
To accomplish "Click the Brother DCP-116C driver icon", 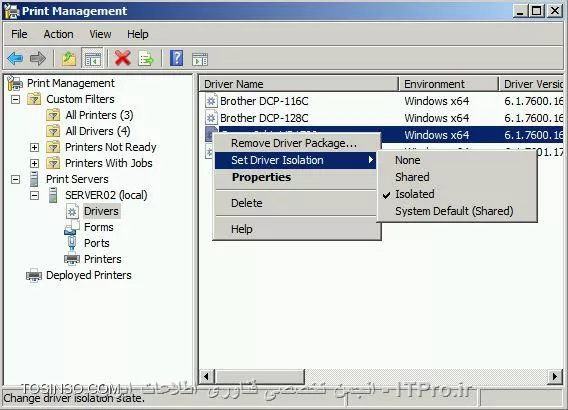I will tap(211, 101).
